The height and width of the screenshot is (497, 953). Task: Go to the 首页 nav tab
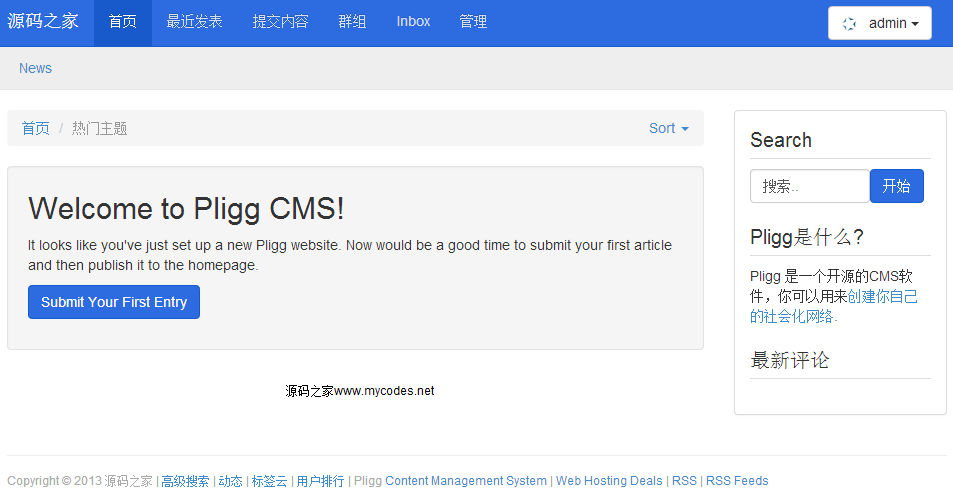(123, 22)
